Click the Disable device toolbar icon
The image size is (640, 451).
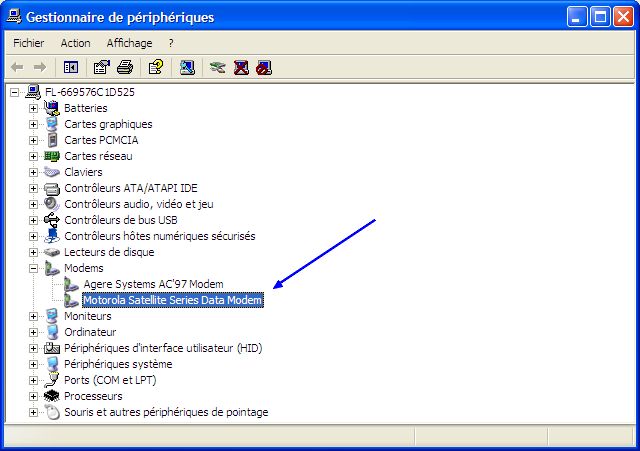click(264, 67)
